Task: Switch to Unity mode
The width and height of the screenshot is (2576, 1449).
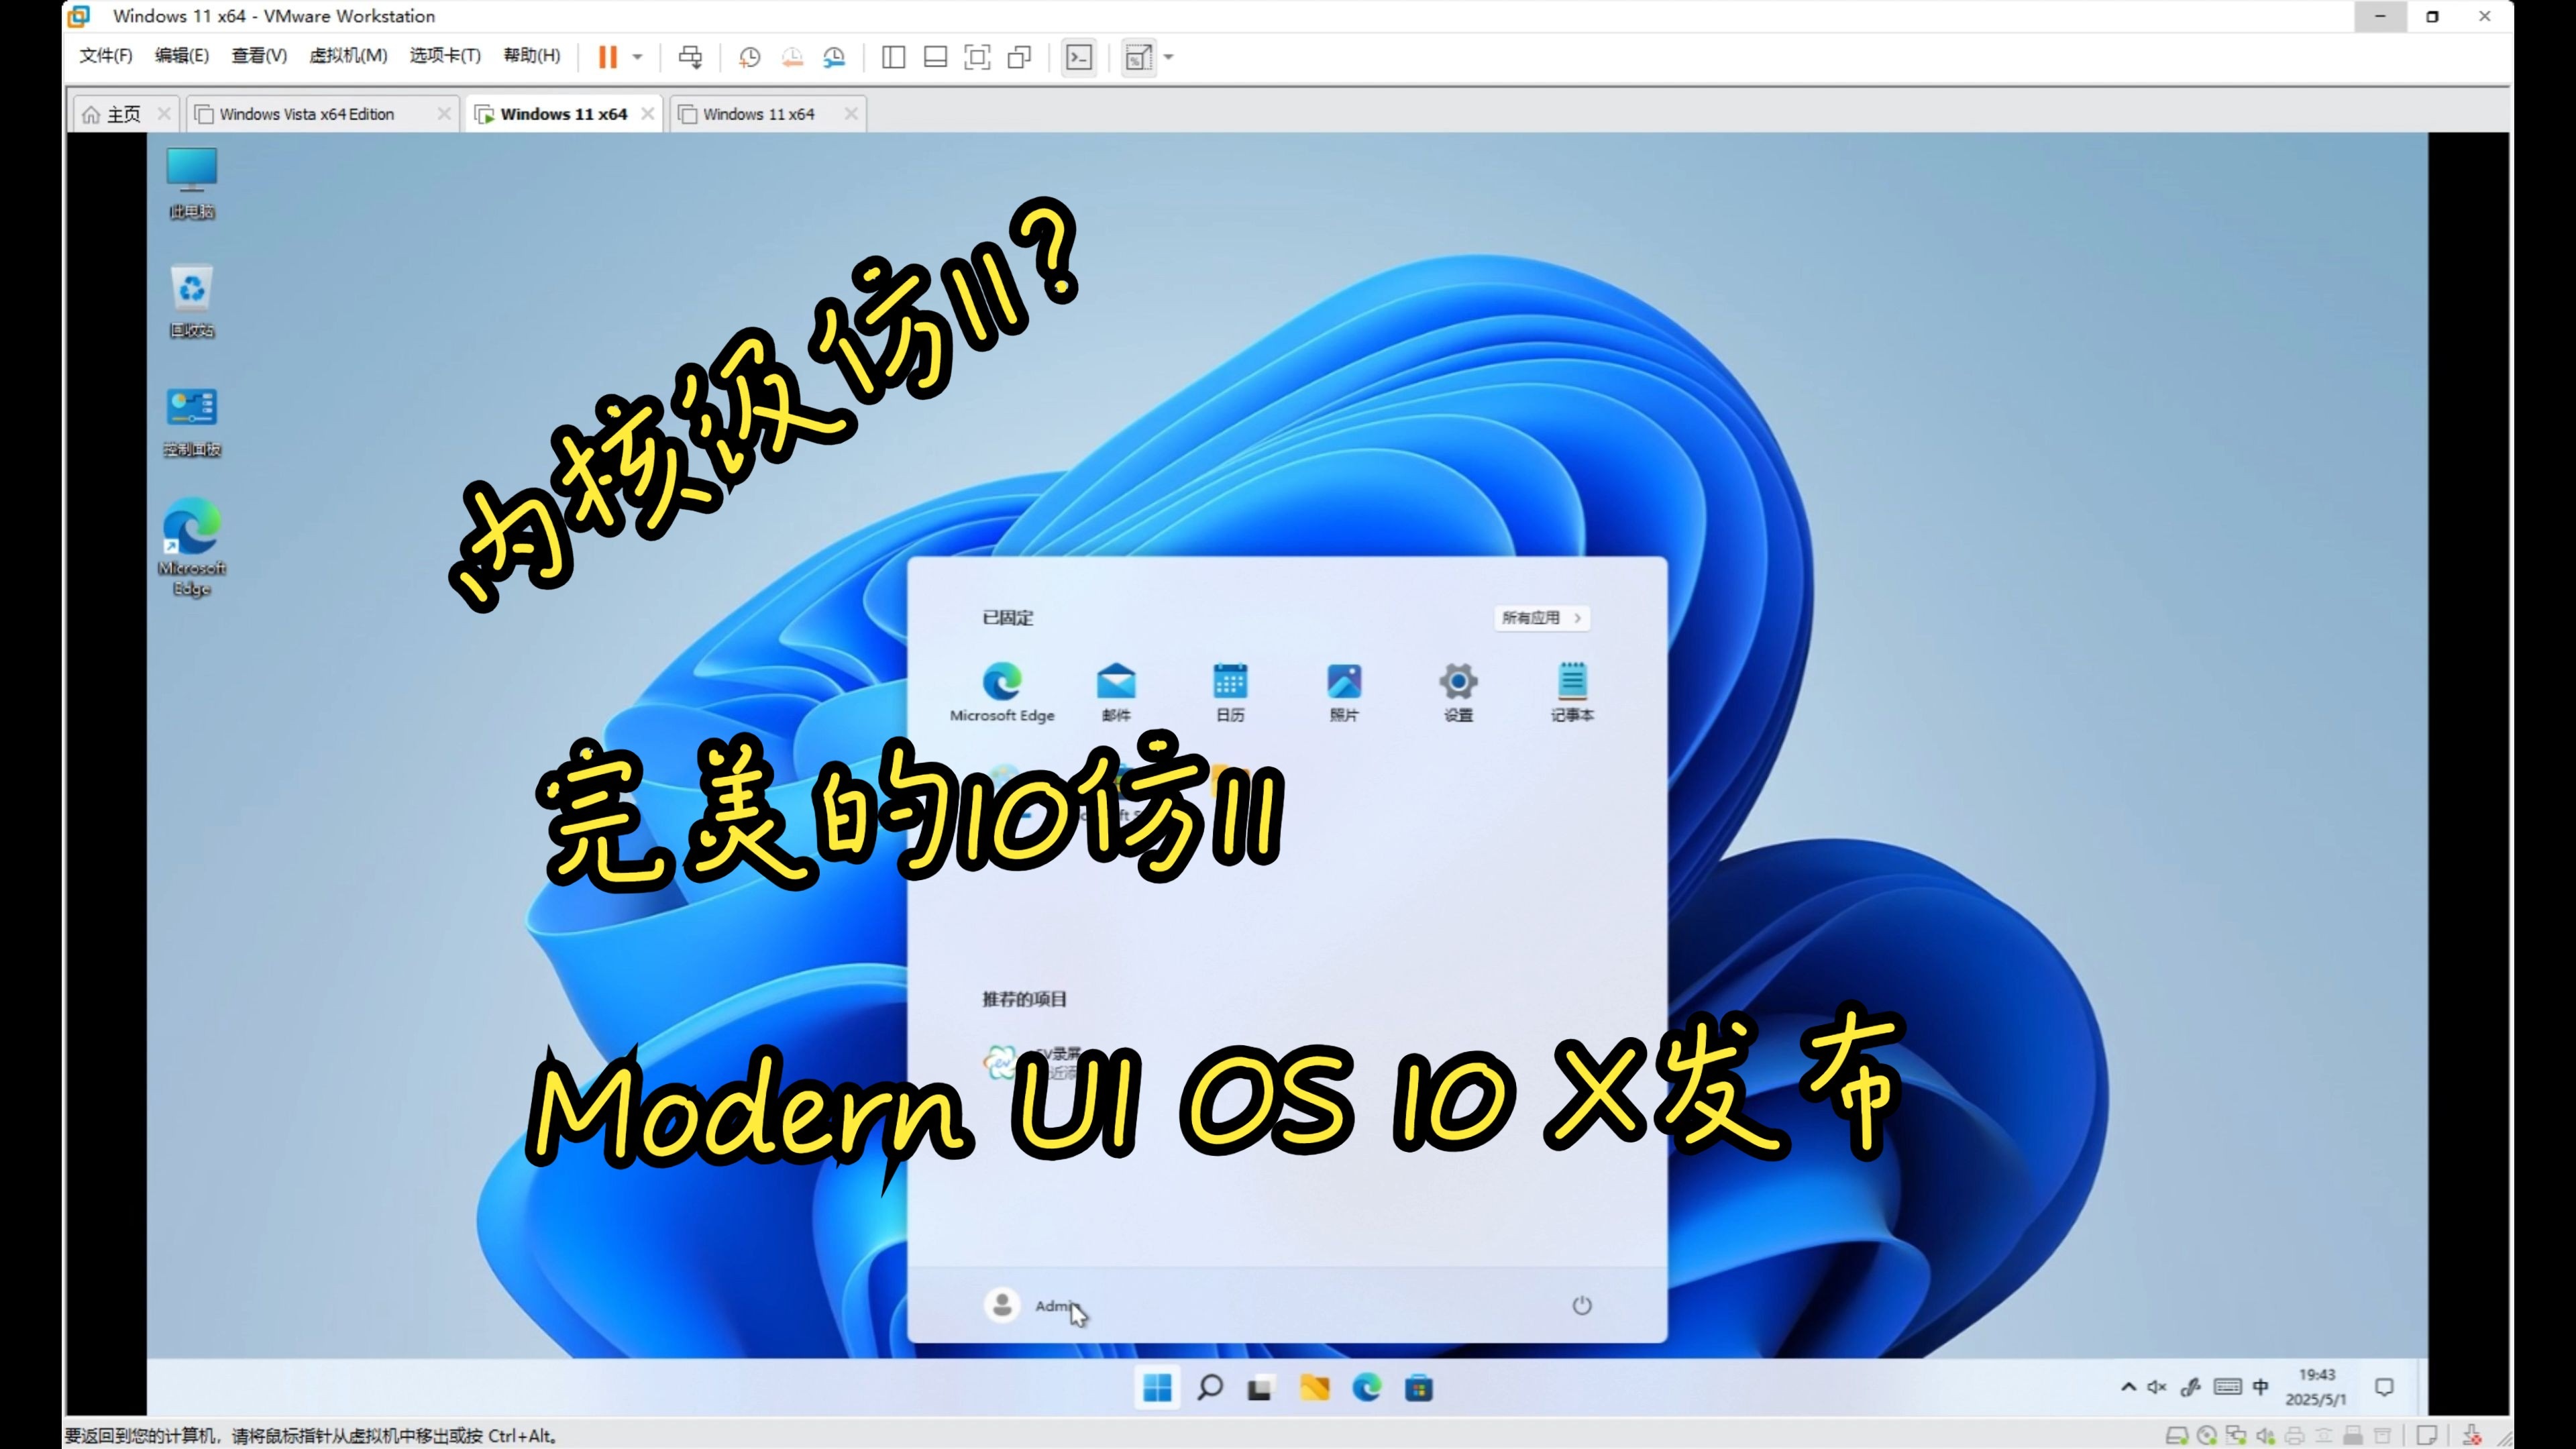Action: click(1019, 57)
